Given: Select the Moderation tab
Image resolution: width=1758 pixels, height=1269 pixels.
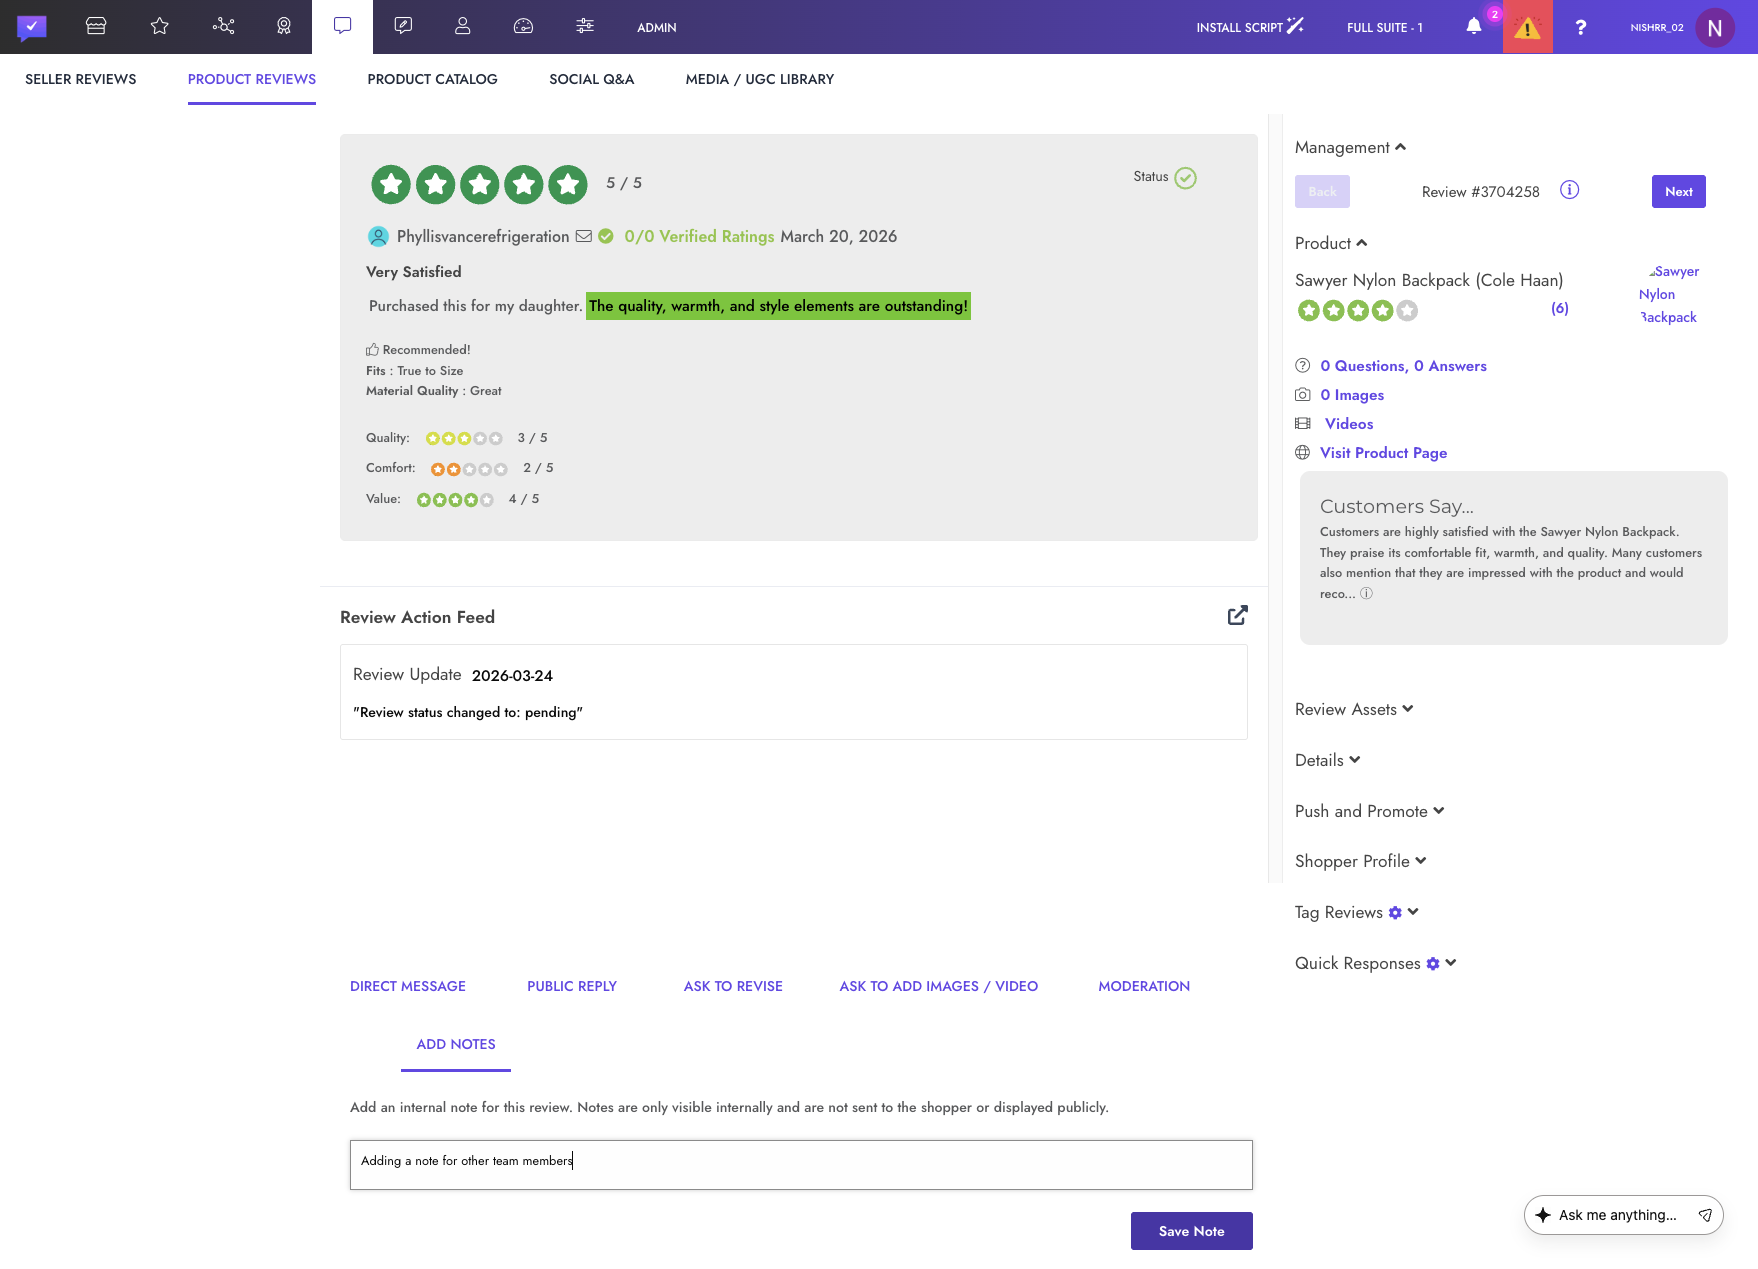Looking at the screenshot, I should coord(1144,986).
